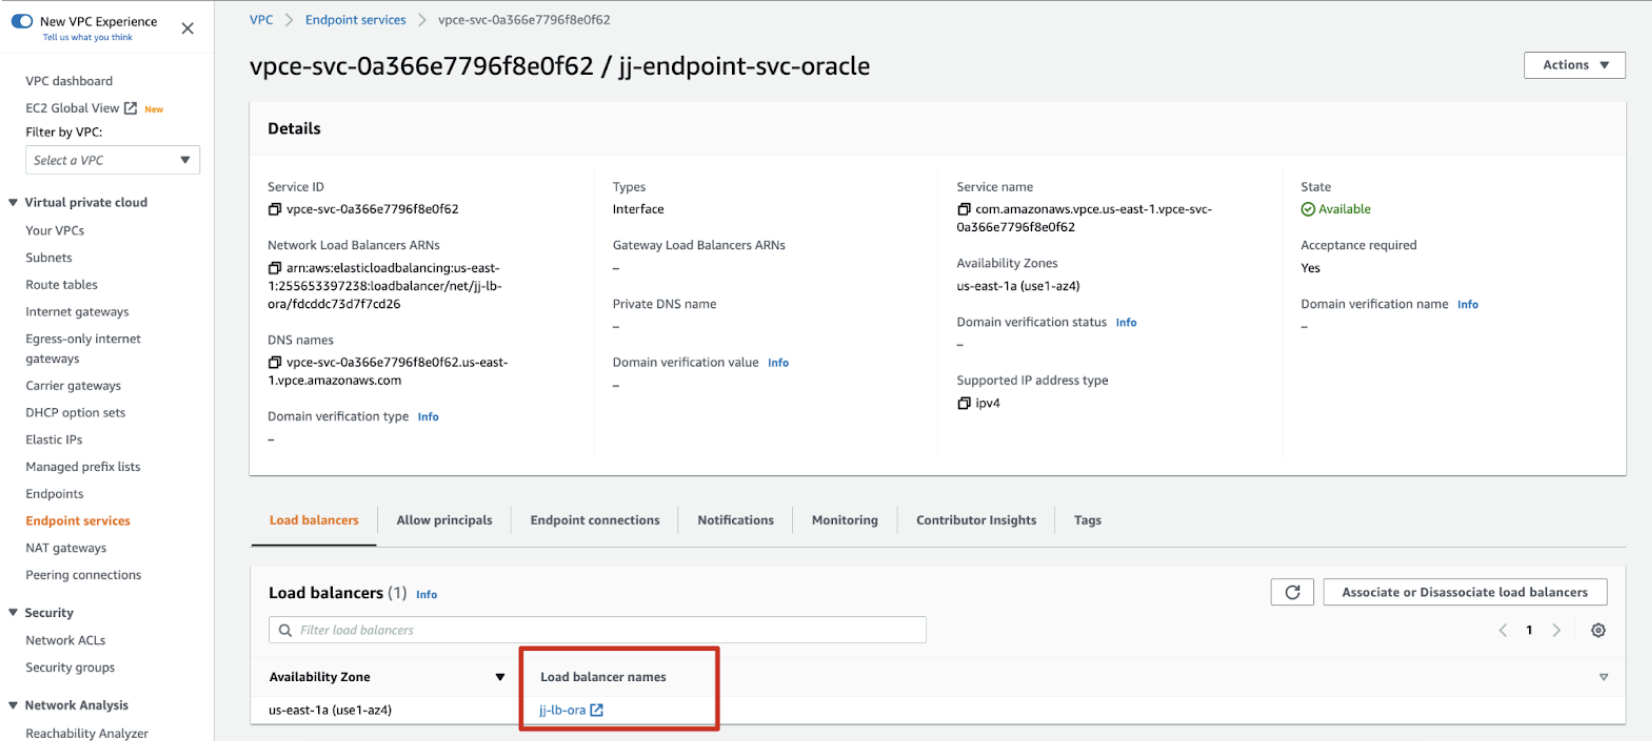1652x756 pixels.
Task: Go to next page of load balancers
Action: [x=1556, y=630]
